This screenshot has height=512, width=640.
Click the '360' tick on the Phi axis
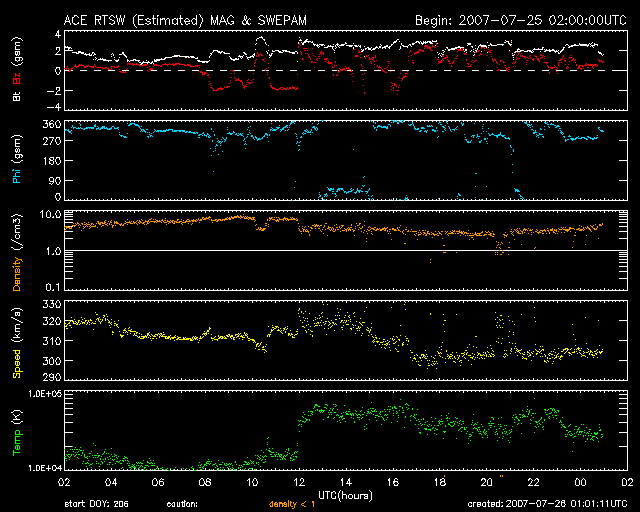pos(52,124)
